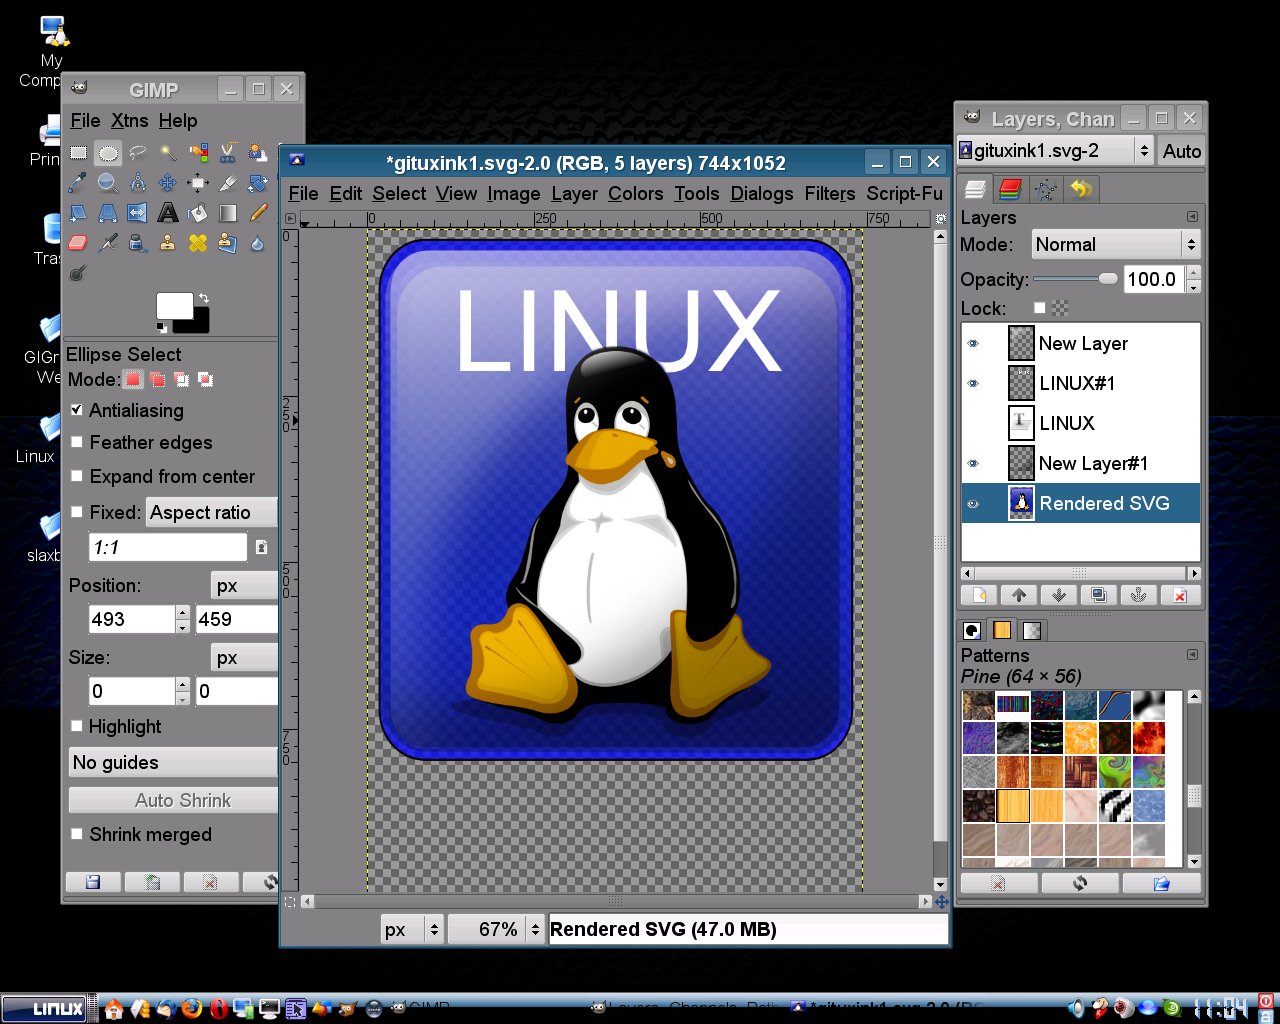Create a new layer button
Screen dimensions: 1280x1024
980,595
